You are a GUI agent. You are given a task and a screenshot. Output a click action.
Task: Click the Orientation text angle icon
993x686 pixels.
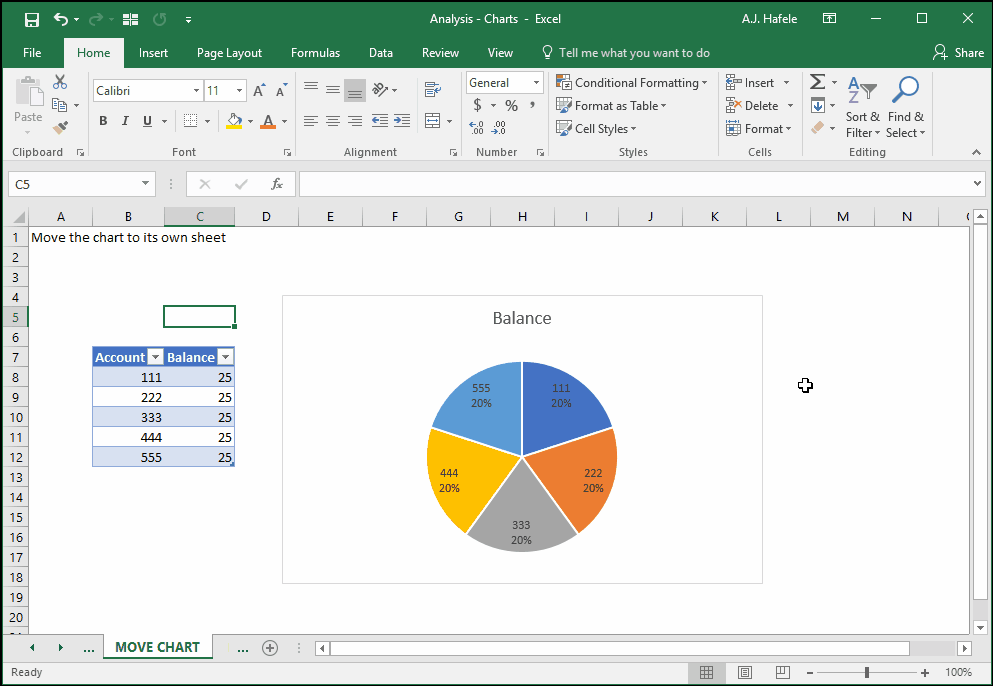pos(380,90)
